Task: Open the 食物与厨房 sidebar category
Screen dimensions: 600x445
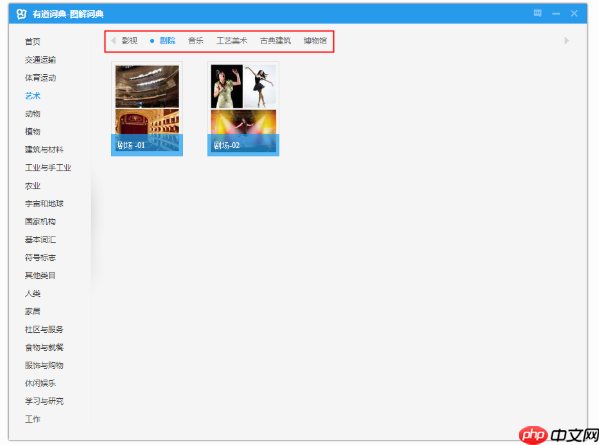Action: tap(44, 347)
